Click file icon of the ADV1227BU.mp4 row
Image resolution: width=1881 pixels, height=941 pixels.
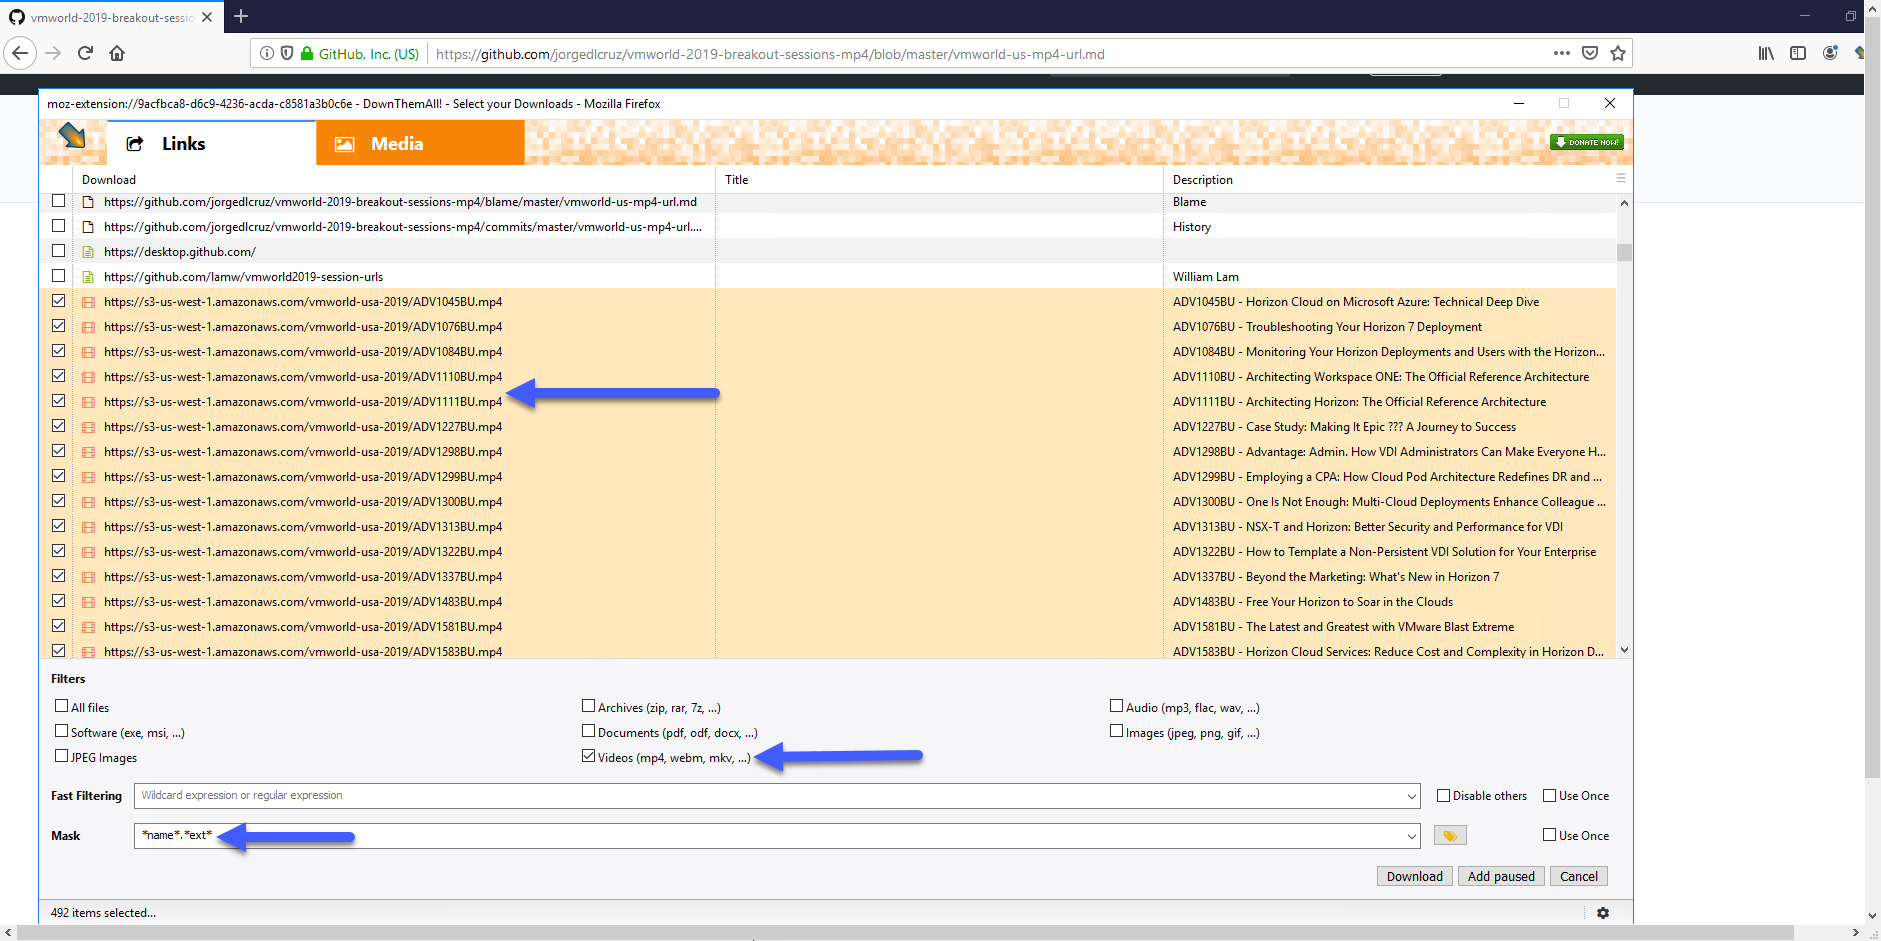(x=88, y=427)
